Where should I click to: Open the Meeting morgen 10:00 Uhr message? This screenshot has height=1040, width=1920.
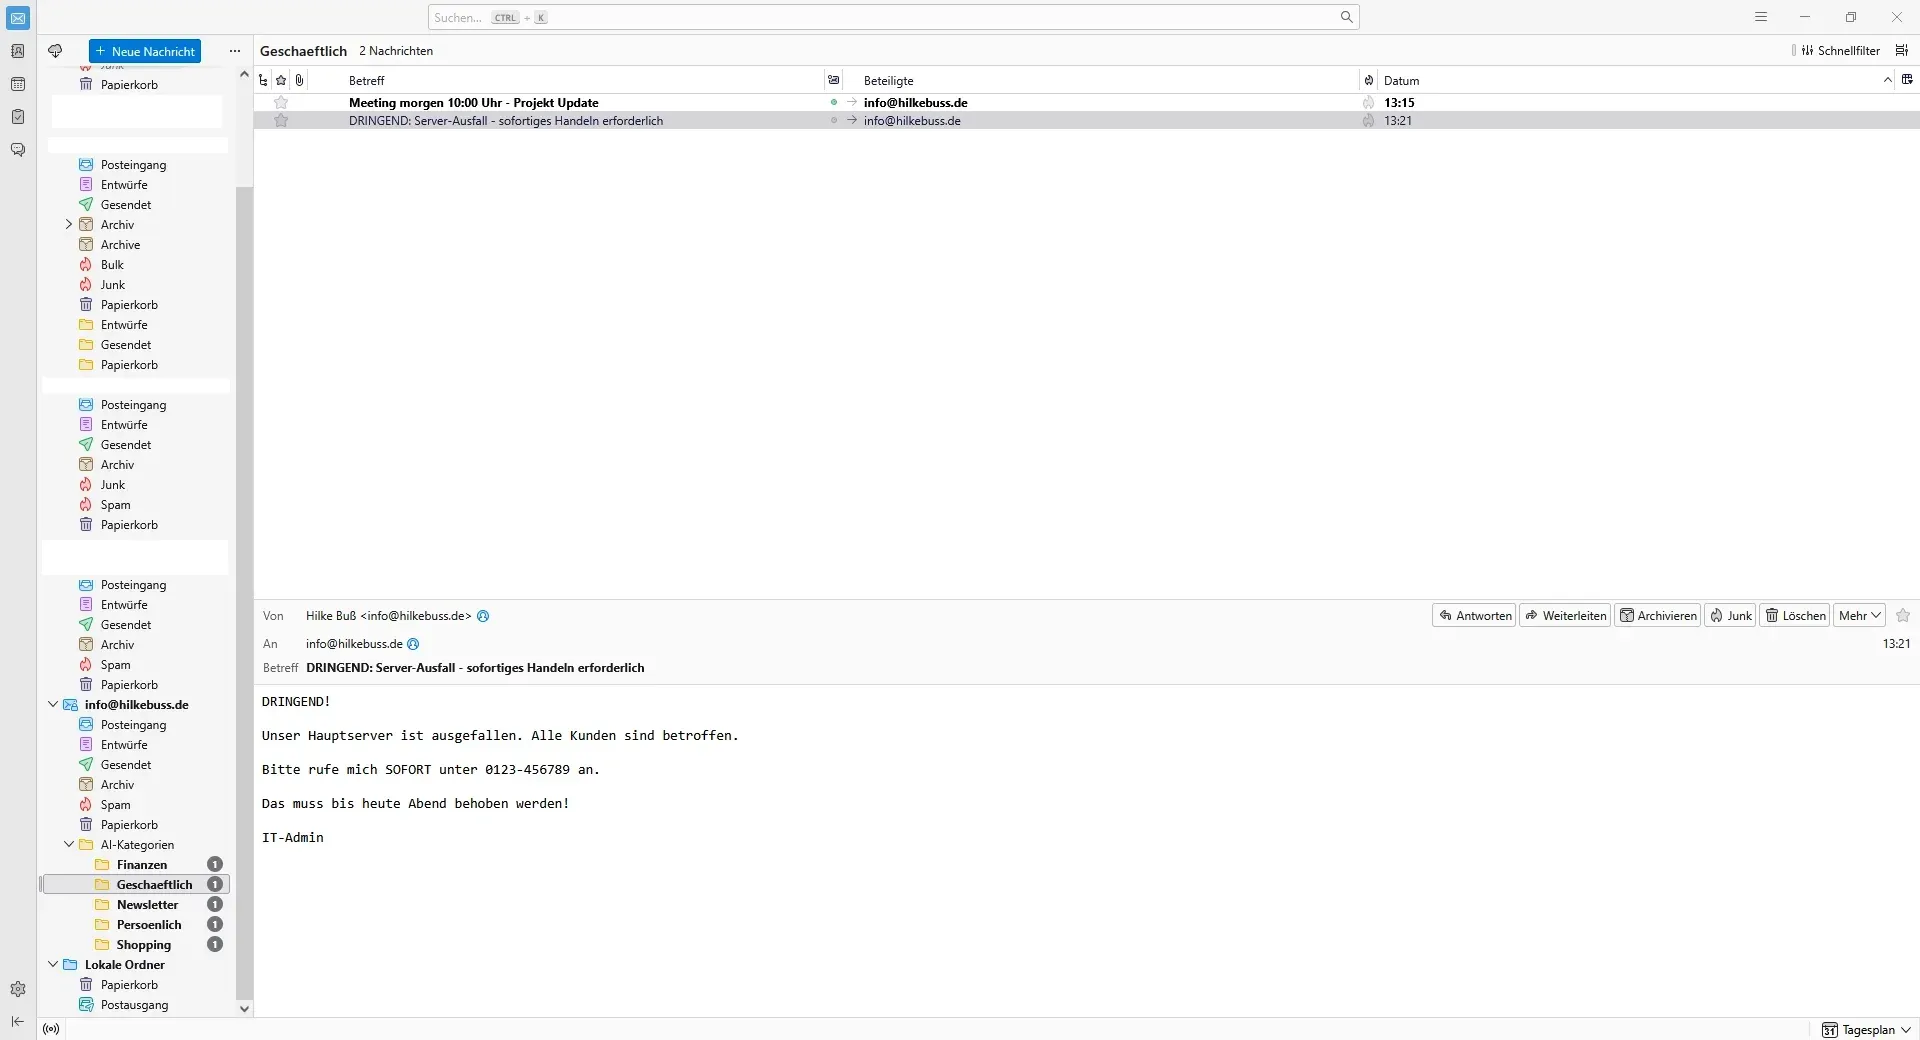pos(1086,102)
